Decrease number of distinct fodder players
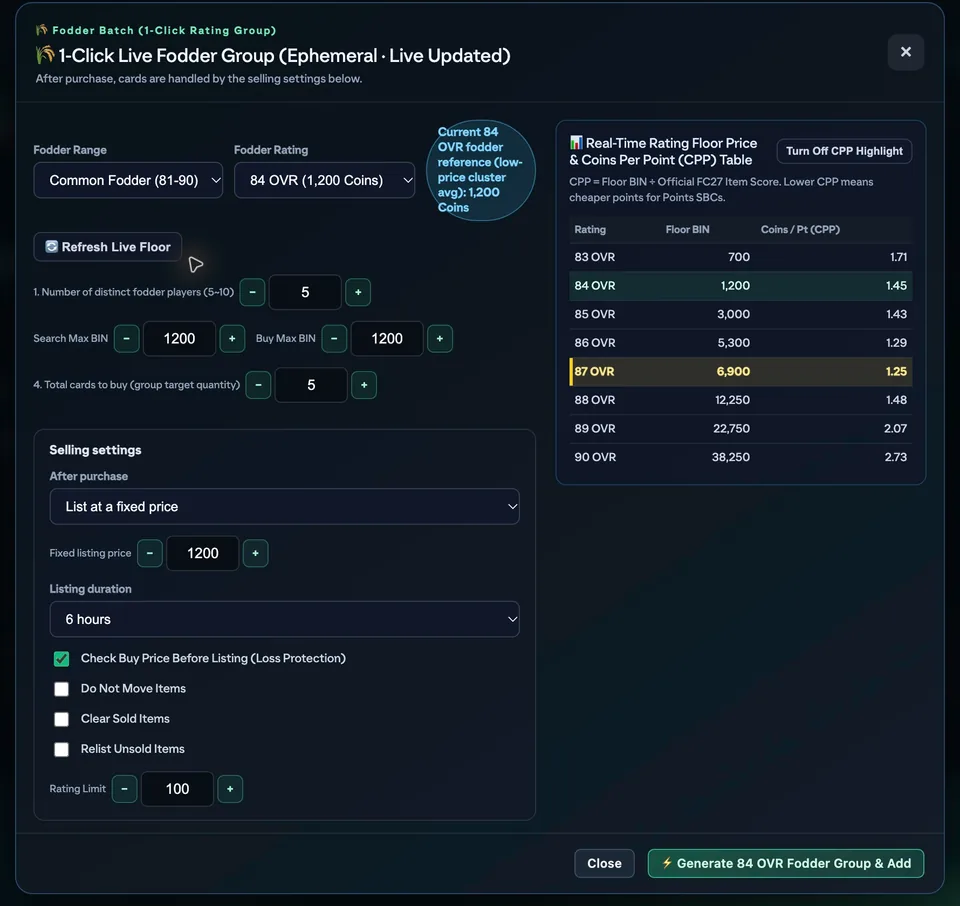The height and width of the screenshot is (906, 960). click(252, 292)
